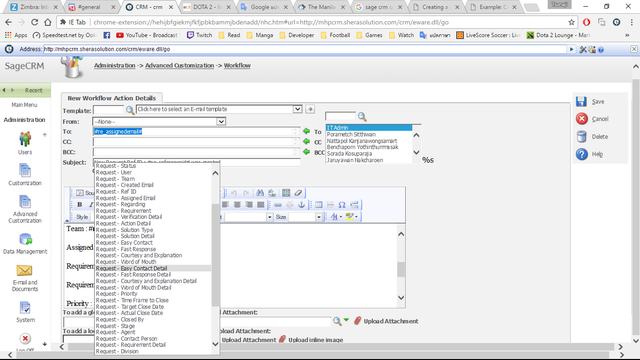Image resolution: width=640 pixels, height=360 pixels.
Task: Click the Justify alignment icon
Action: click(x=260, y=204)
